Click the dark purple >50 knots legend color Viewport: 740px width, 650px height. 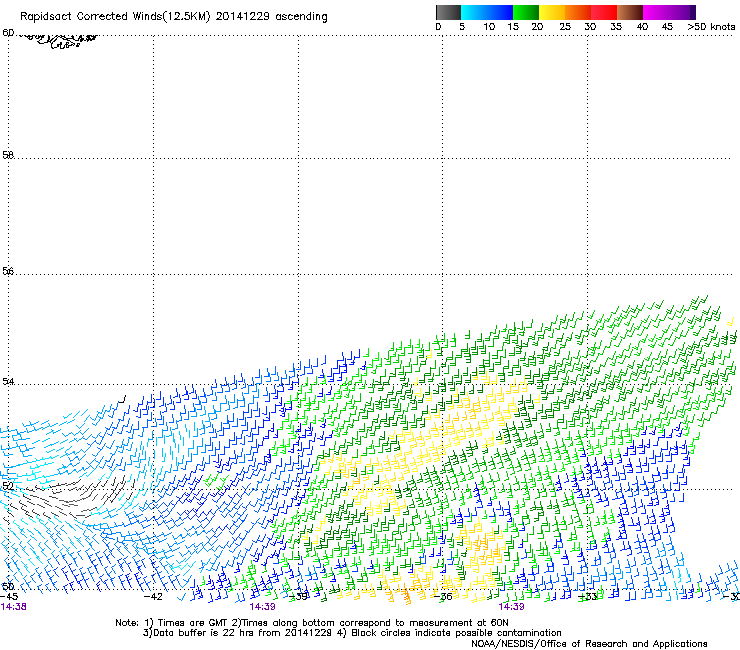coord(692,12)
